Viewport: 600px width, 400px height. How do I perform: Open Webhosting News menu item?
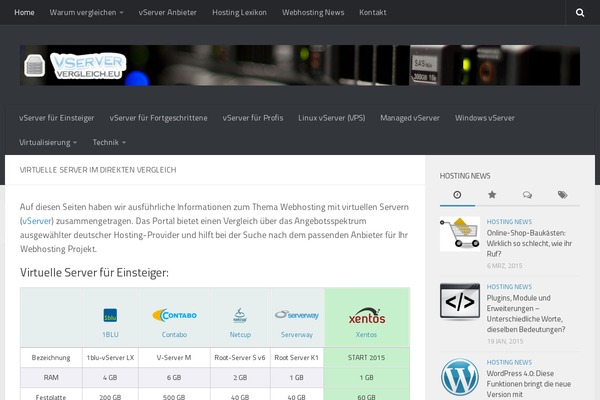point(313,13)
